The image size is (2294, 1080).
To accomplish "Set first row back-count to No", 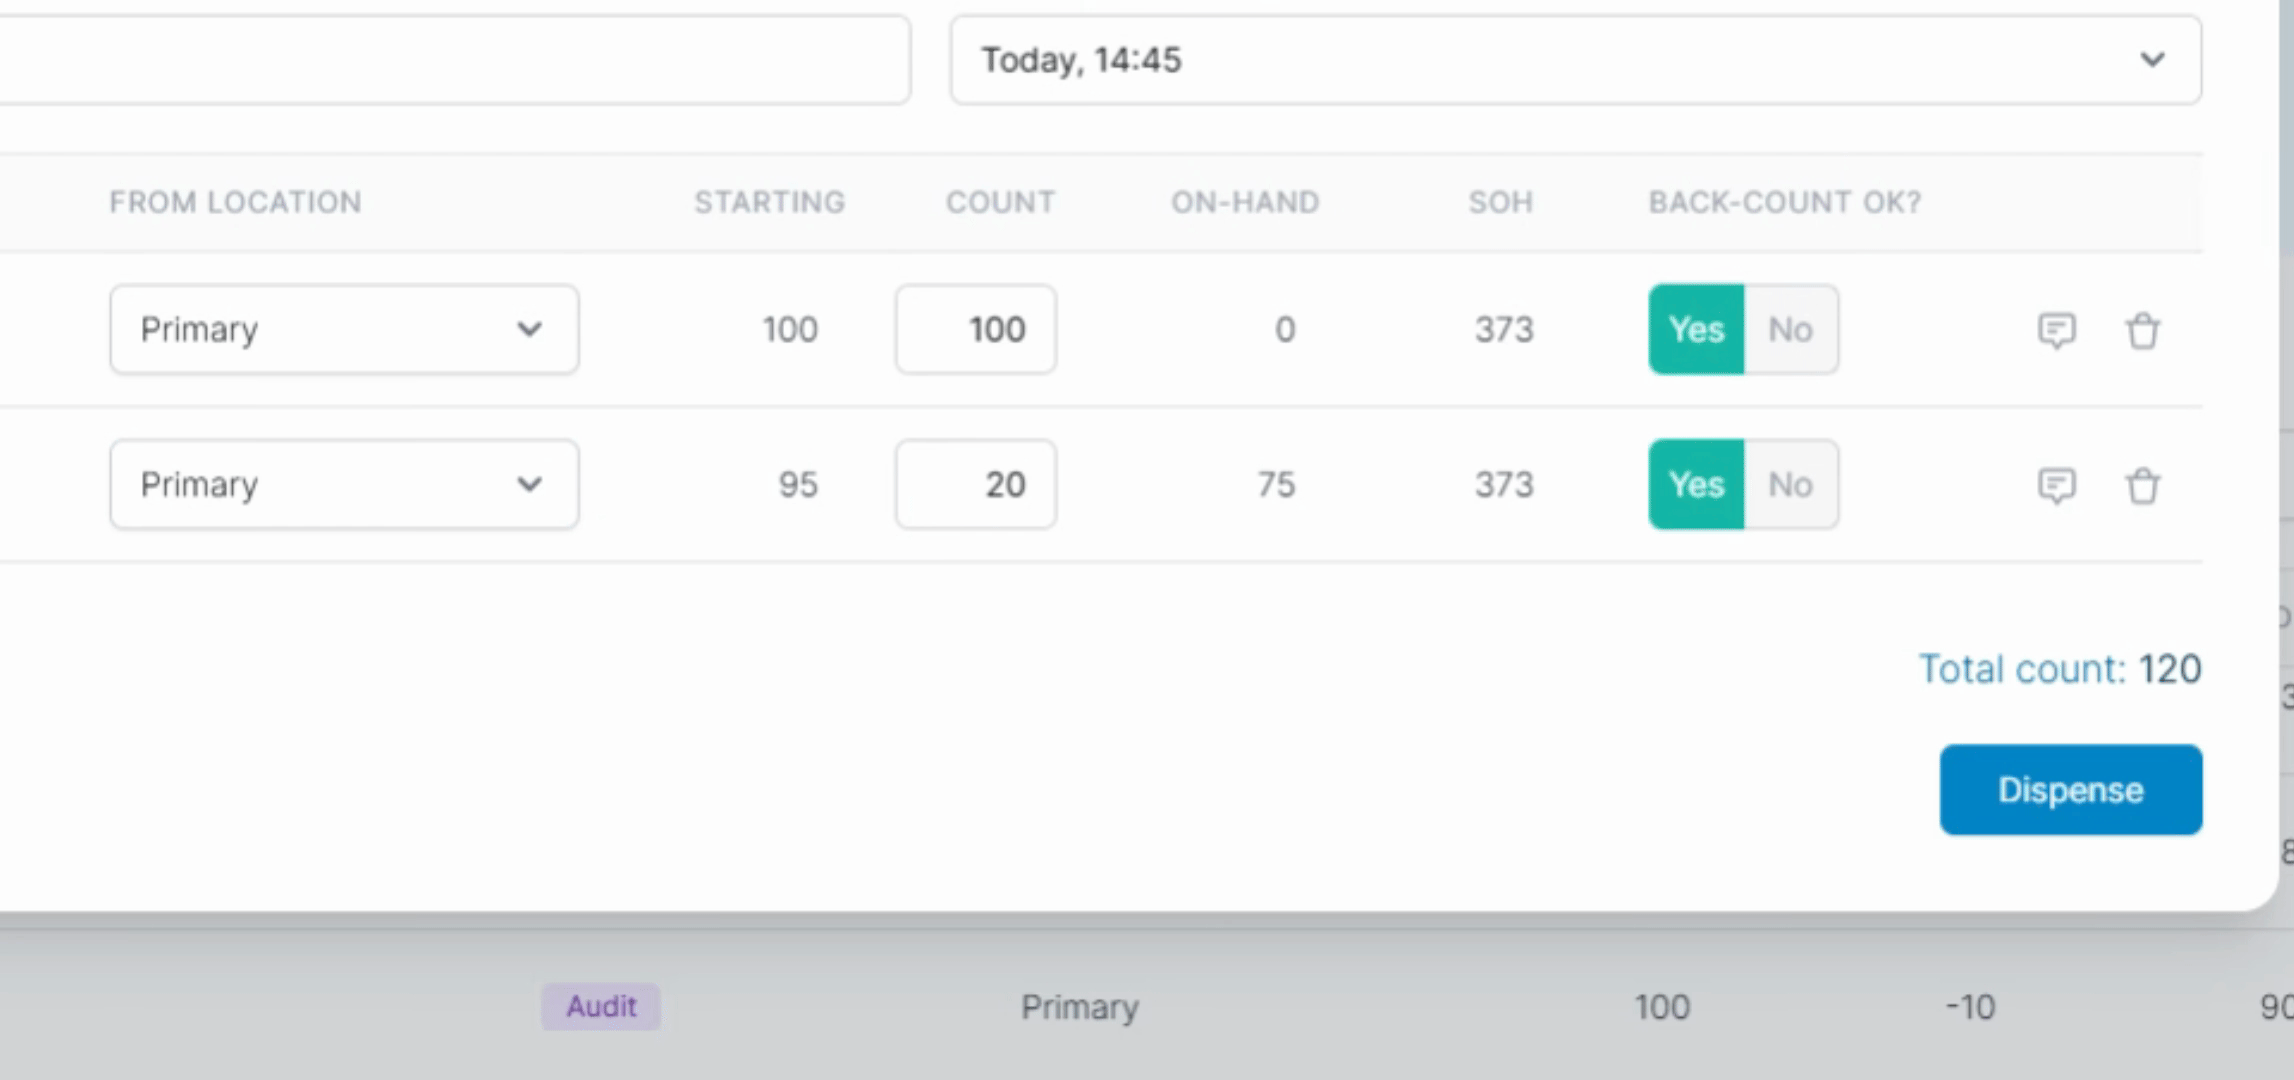I will point(1790,330).
